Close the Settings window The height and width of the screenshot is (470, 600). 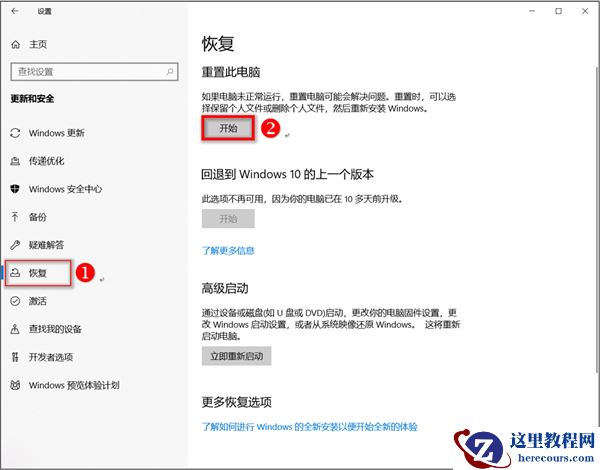585,11
